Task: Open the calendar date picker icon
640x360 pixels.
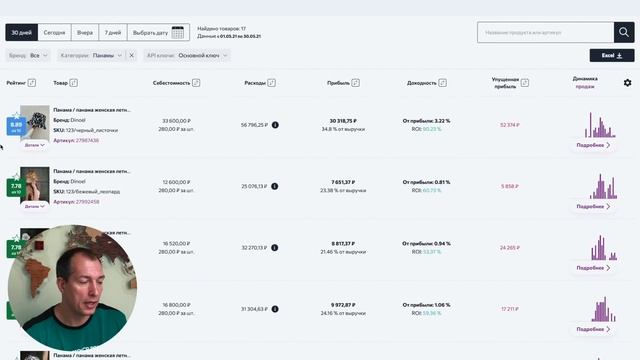Action: point(178,32)
